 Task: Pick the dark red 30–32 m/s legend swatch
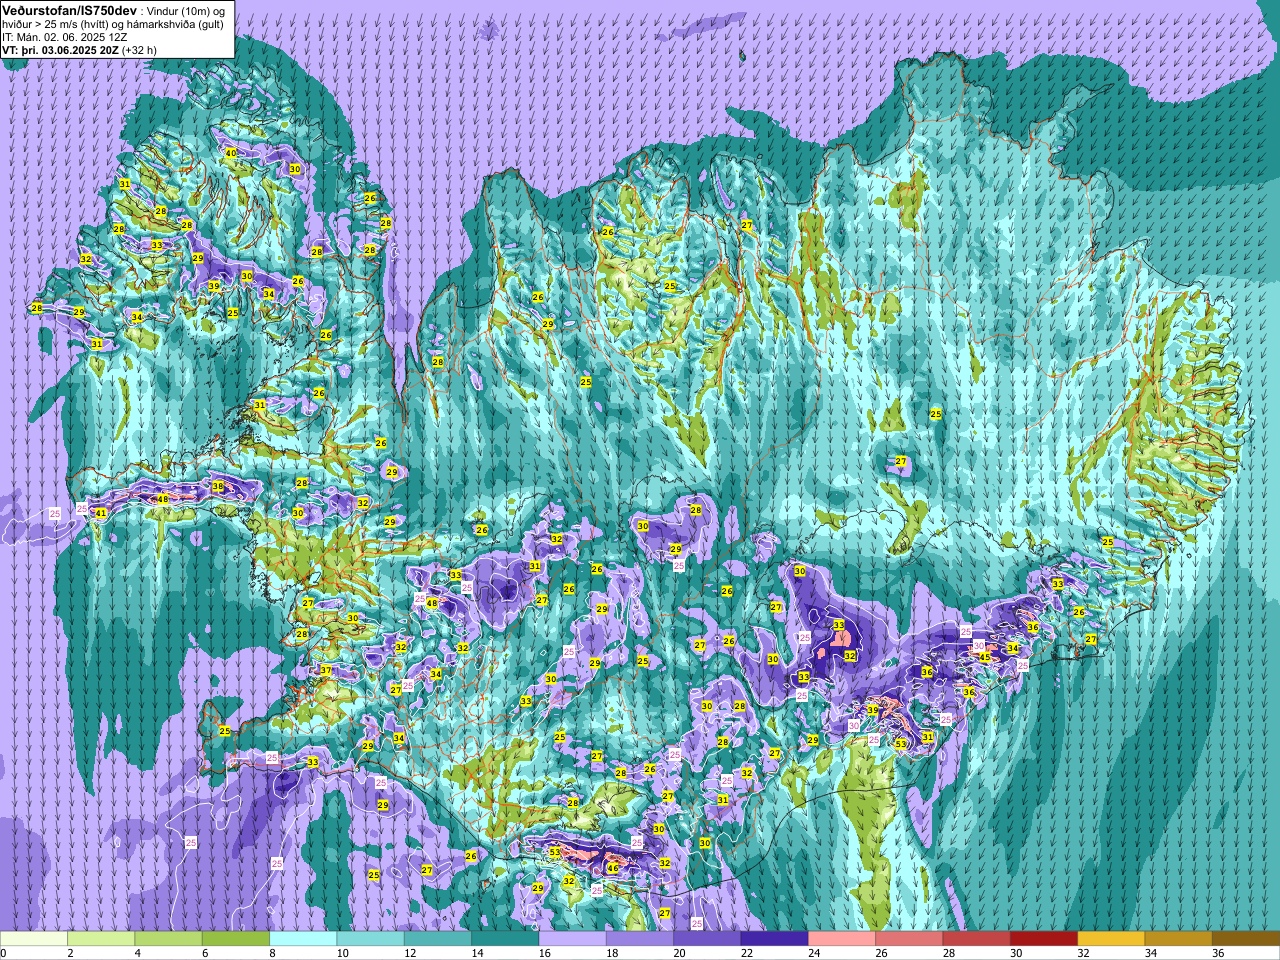1044,939
